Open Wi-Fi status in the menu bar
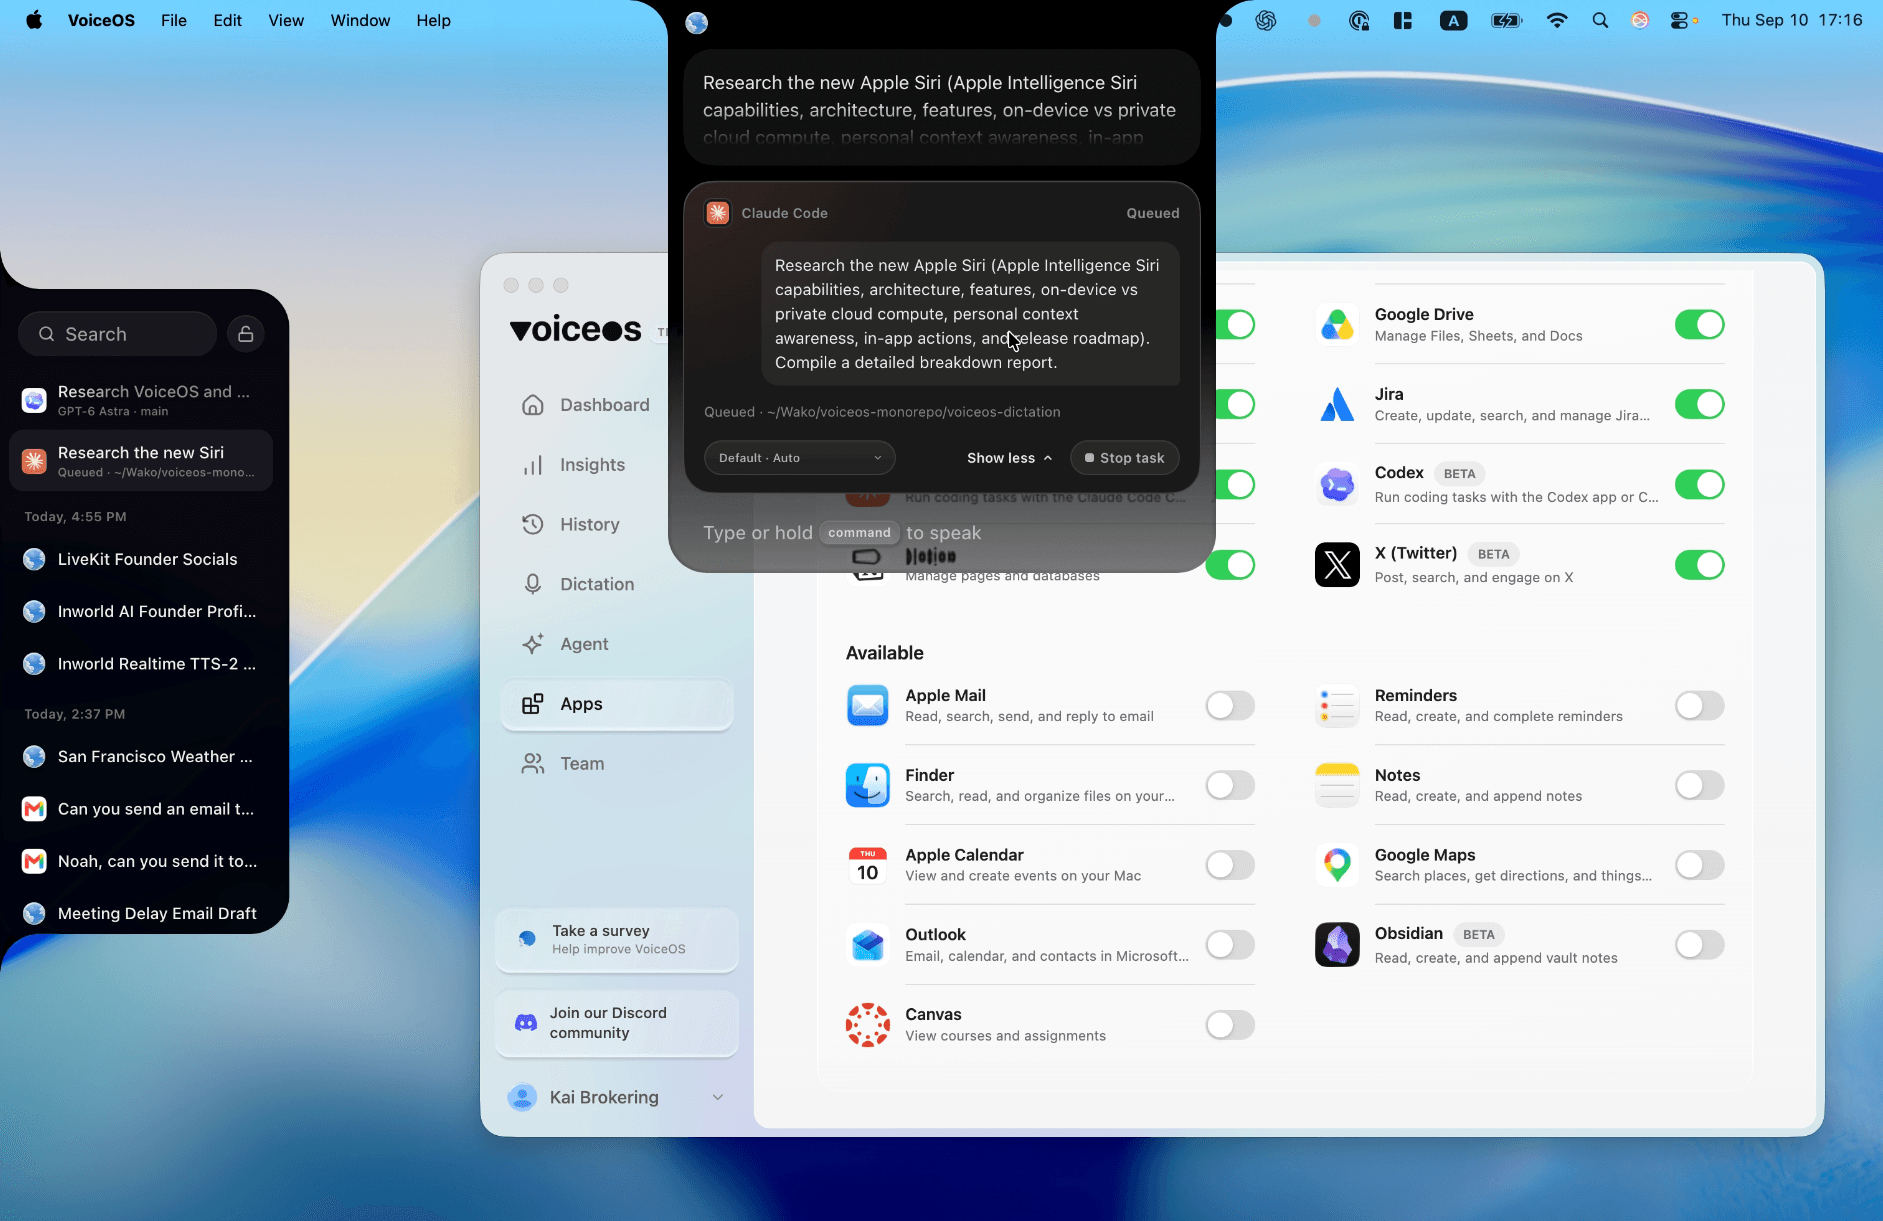 pyautogui.click(x=1557, y=21)
